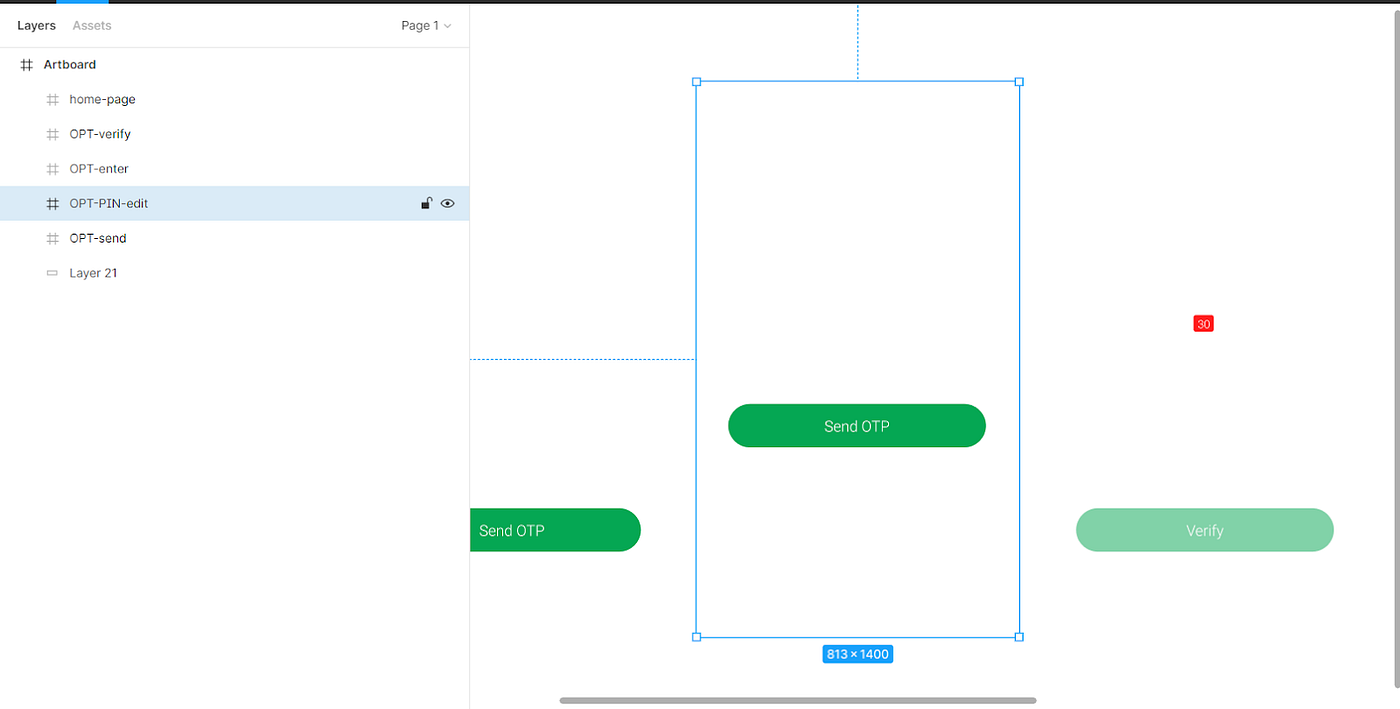This screenshot has height=709, width=1400.
Task: Click the frame icon next to OPT-verify
Action: coord(51,133)
